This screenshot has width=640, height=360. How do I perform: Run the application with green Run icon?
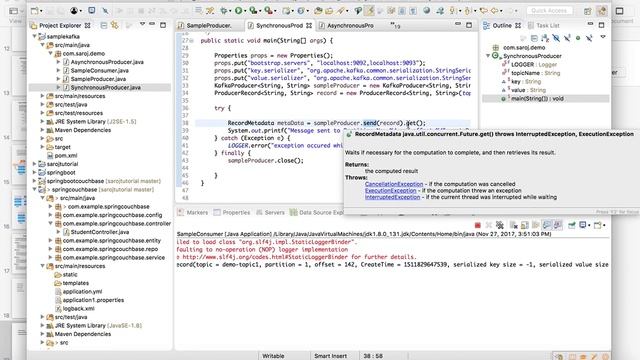(238, 11)
